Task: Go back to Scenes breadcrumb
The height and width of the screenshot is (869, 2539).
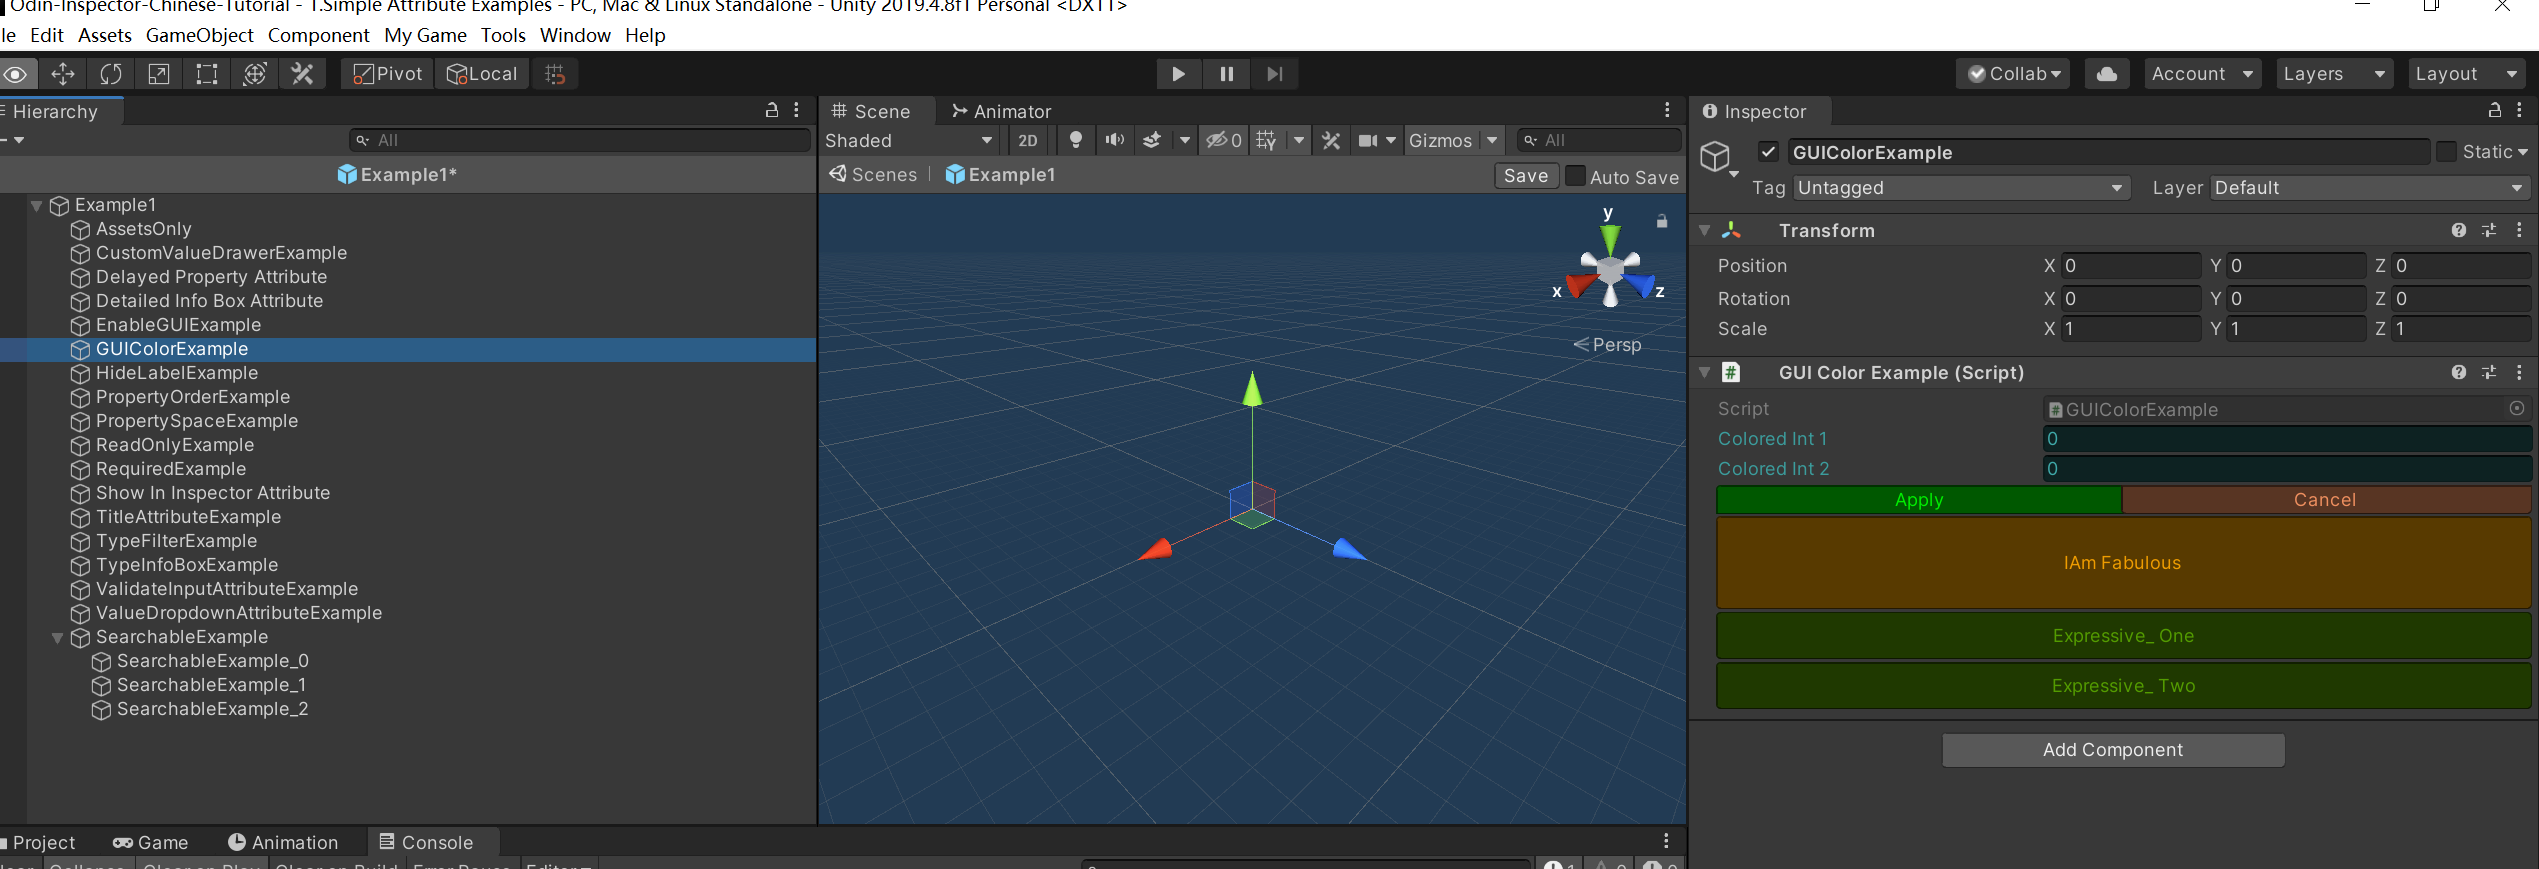Action: [873, 175]
